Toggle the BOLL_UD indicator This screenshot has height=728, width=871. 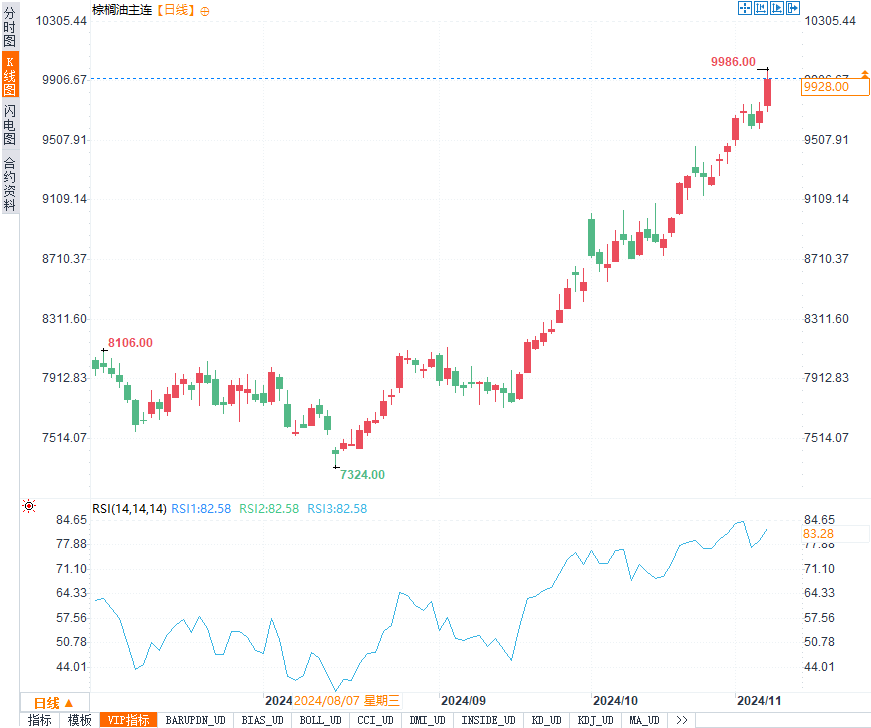click(320, 720)
